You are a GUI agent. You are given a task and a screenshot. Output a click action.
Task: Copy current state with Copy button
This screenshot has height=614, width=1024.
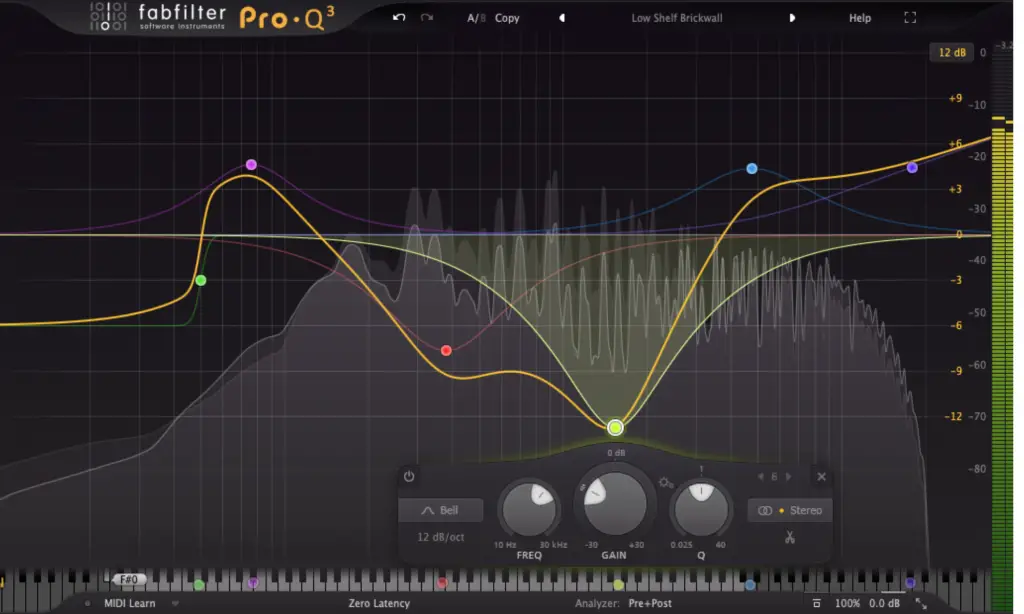pos(507,18)
